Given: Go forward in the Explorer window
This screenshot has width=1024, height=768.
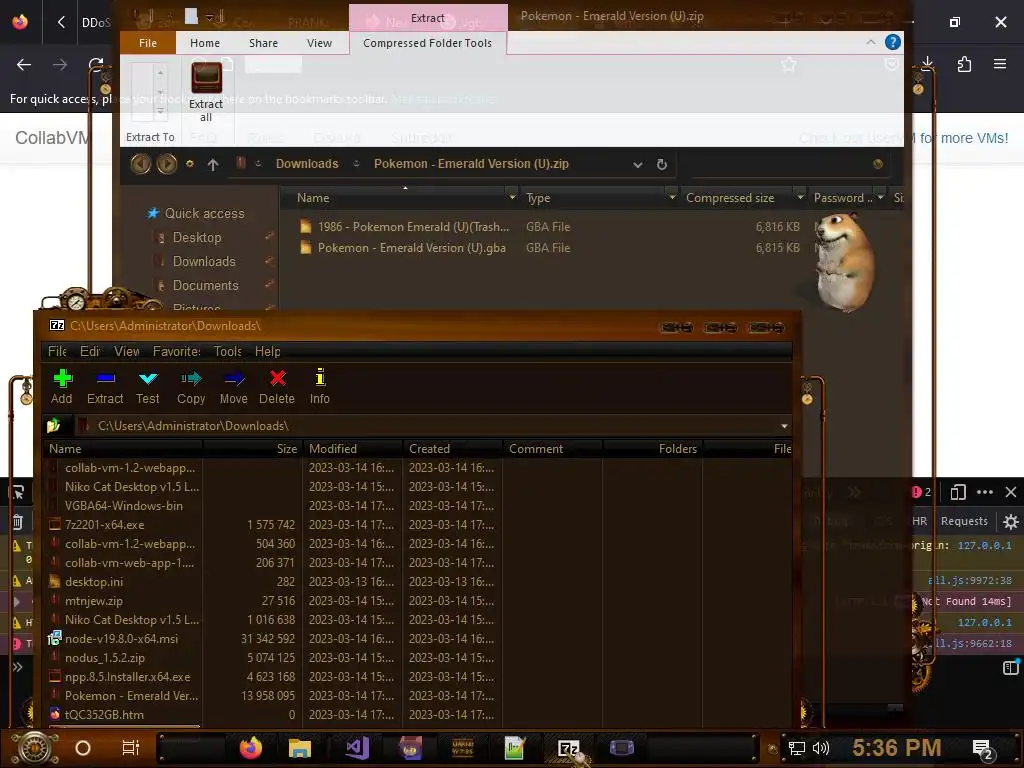Looking at the screenshot, I should 167,164.
